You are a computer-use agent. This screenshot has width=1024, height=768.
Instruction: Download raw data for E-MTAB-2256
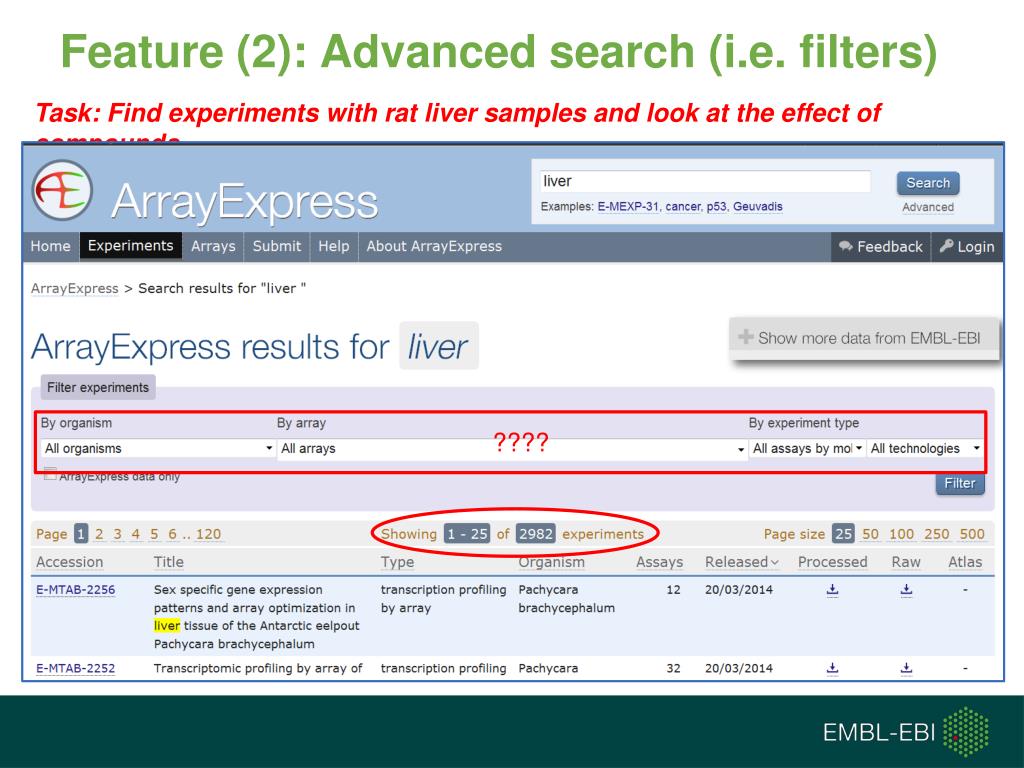pos(906,590)
